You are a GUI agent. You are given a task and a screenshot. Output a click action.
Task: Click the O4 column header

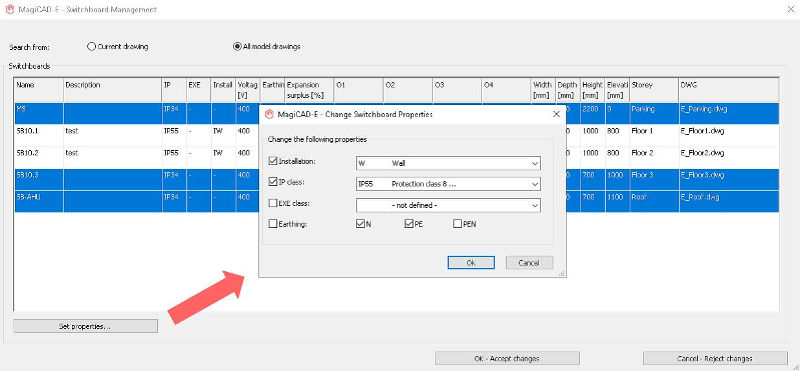click(x=506, y=90)
